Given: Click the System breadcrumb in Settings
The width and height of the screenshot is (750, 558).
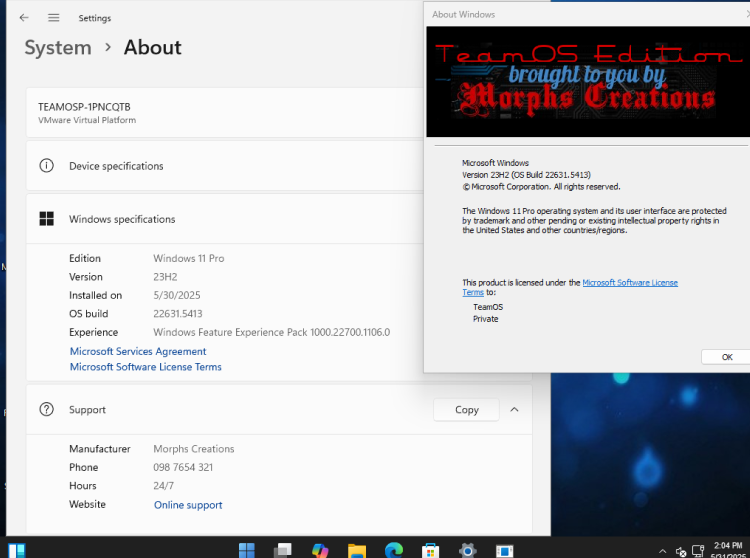Looking at the screenshot, I should [58, 48].
